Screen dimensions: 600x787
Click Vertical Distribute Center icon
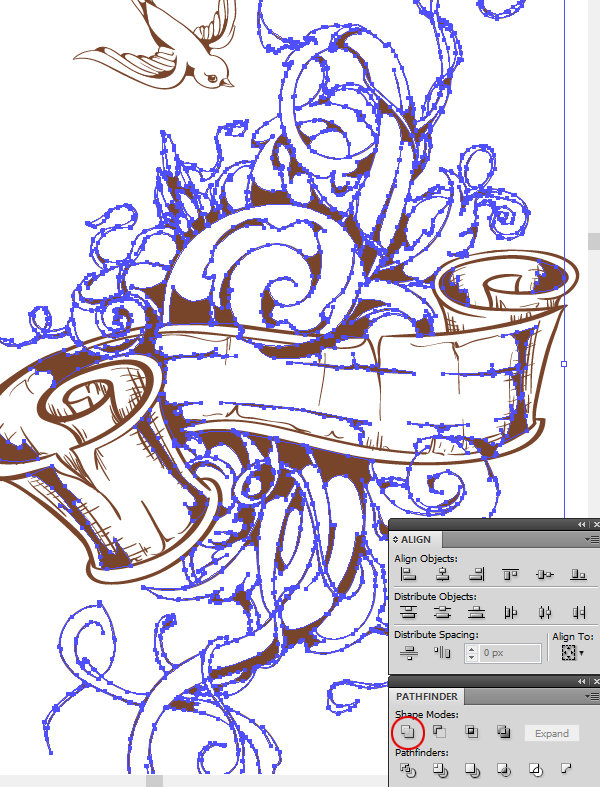[x=442, y=612]
